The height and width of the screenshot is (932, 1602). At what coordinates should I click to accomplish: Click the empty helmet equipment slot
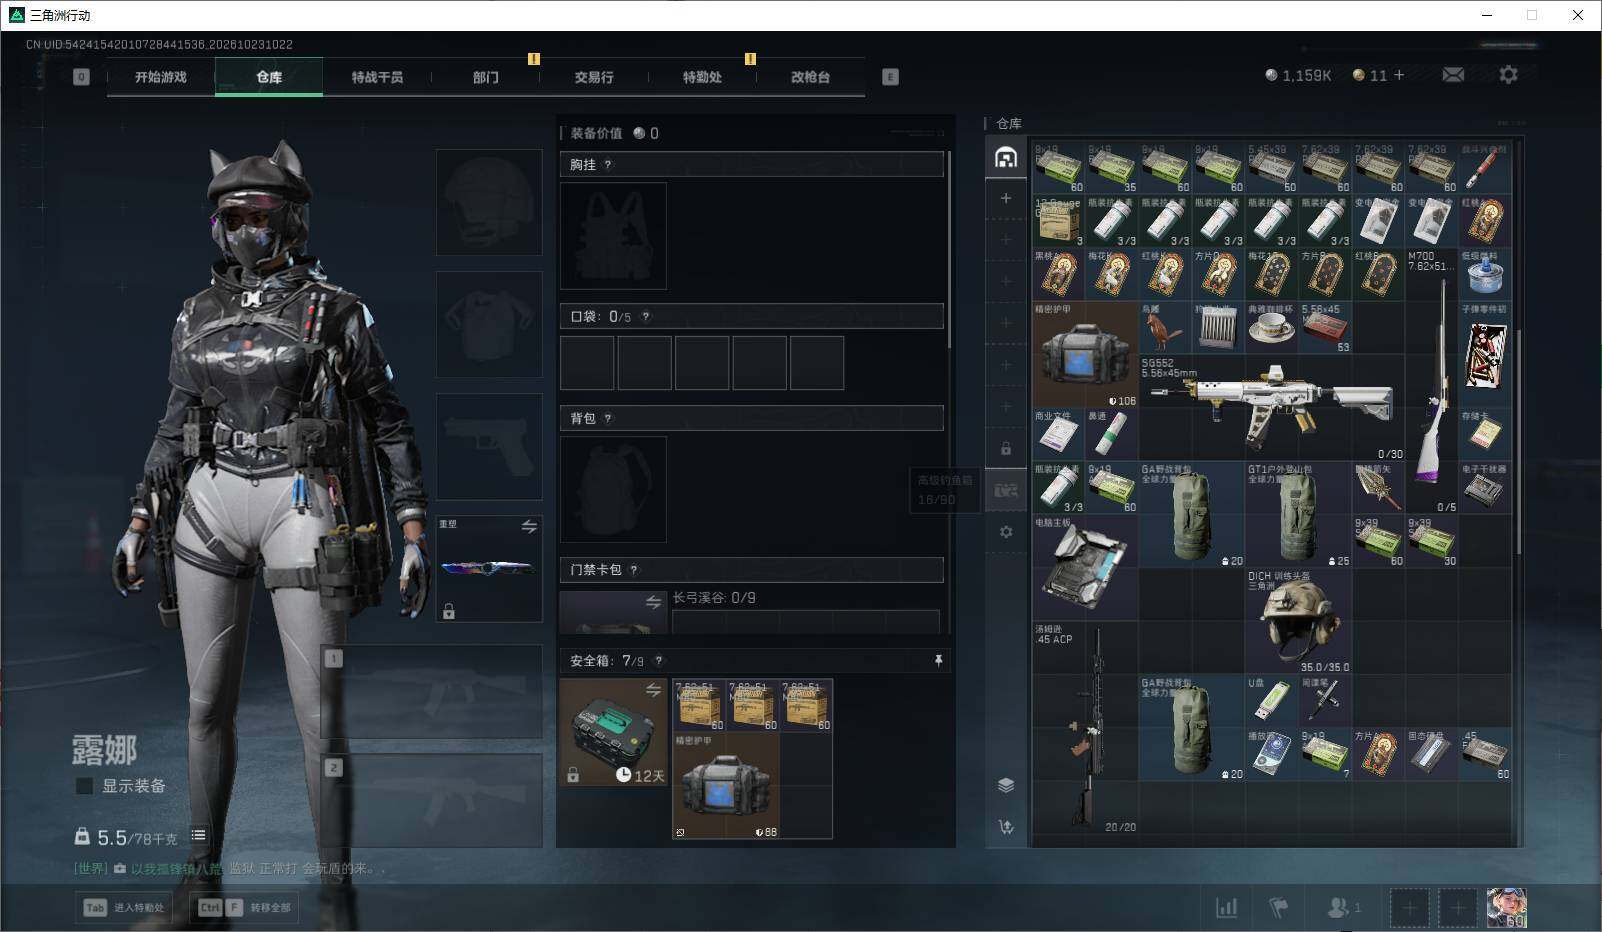coord(489,202)
